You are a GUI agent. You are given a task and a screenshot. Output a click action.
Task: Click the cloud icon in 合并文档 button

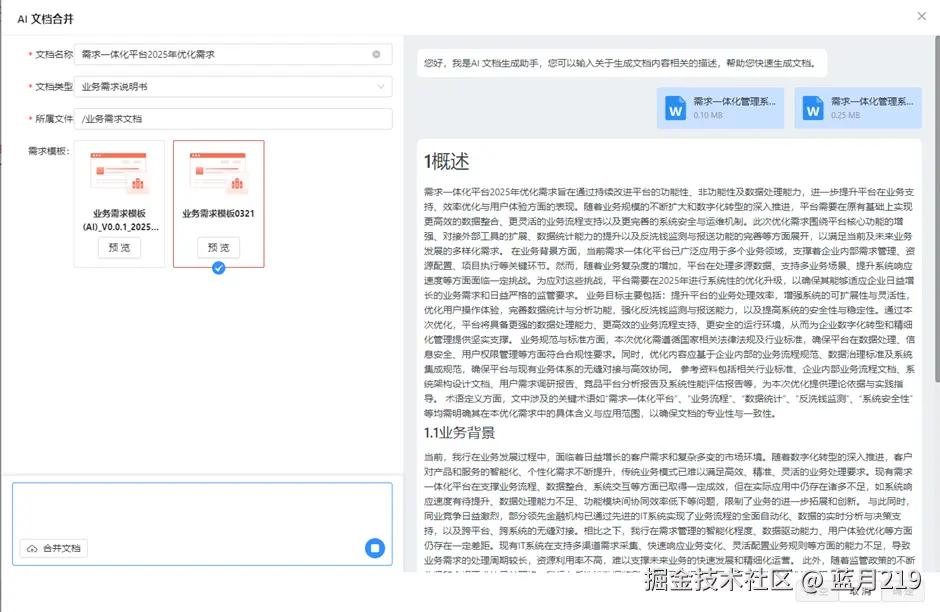pyautogui.click(x=32, y=548)
